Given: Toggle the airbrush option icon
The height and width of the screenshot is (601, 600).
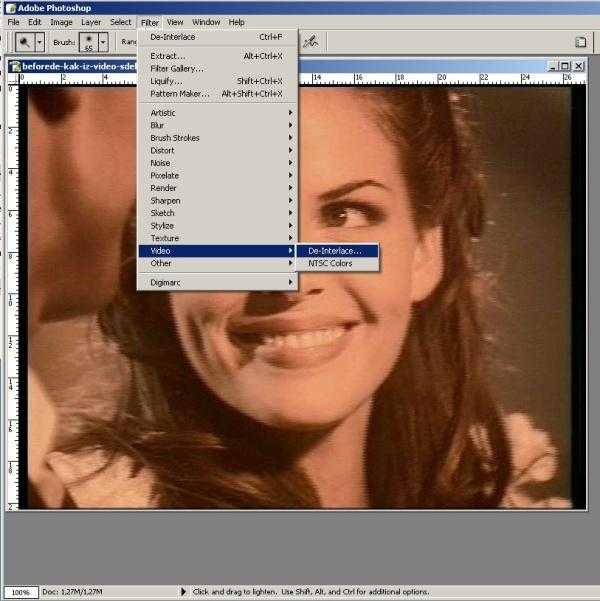Looking at the screenshot, I should [x=311, y=42].
